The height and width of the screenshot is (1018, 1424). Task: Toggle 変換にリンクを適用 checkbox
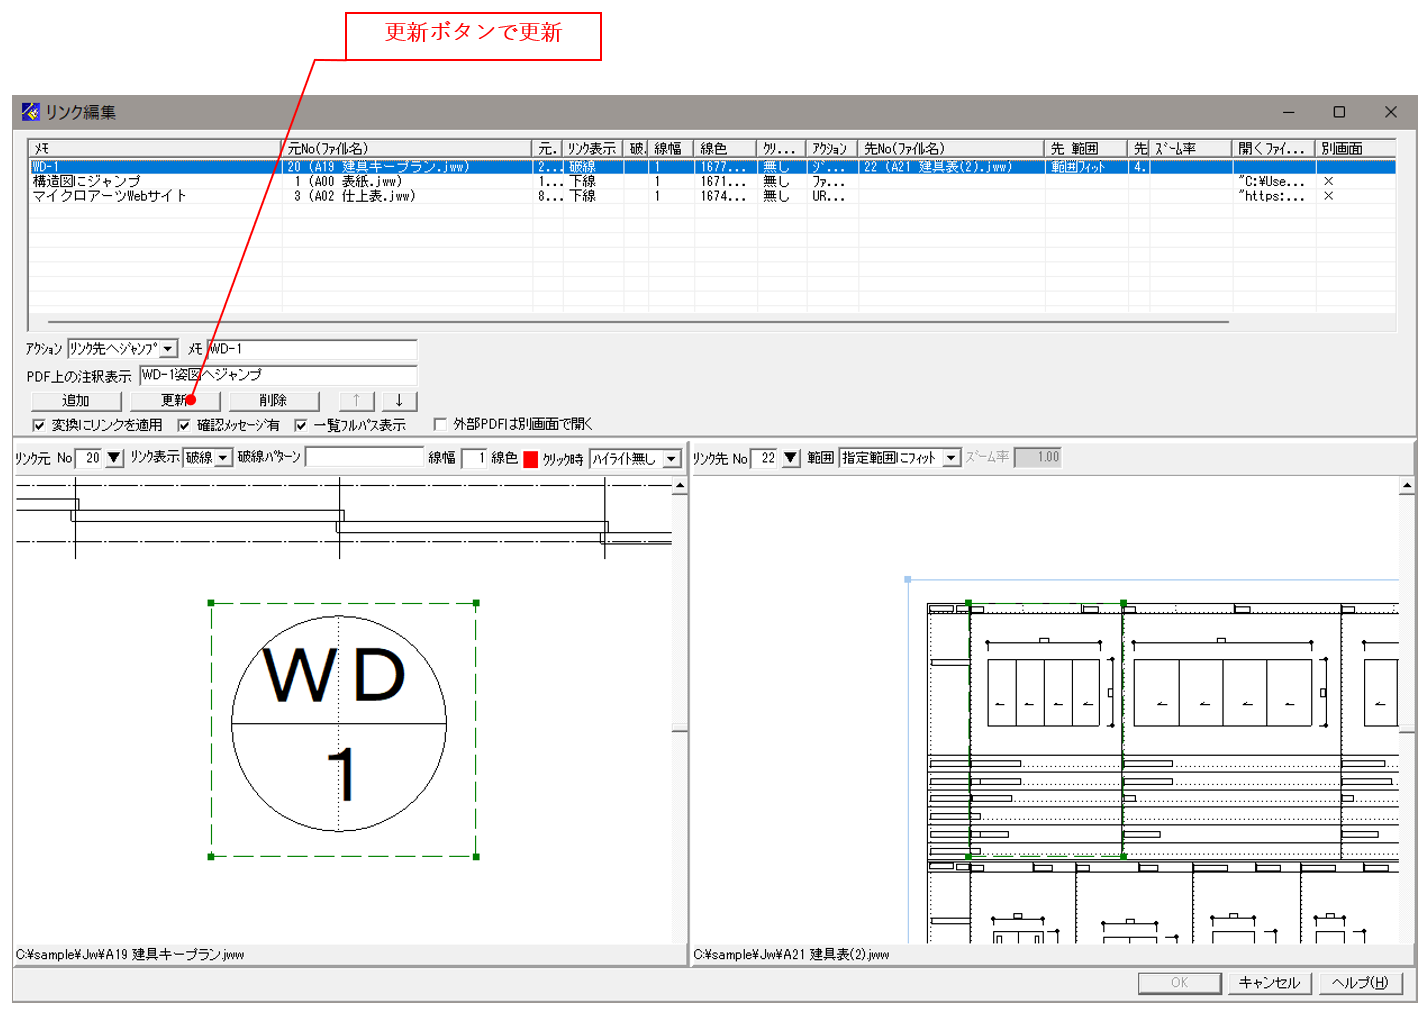tap(39, 425)
